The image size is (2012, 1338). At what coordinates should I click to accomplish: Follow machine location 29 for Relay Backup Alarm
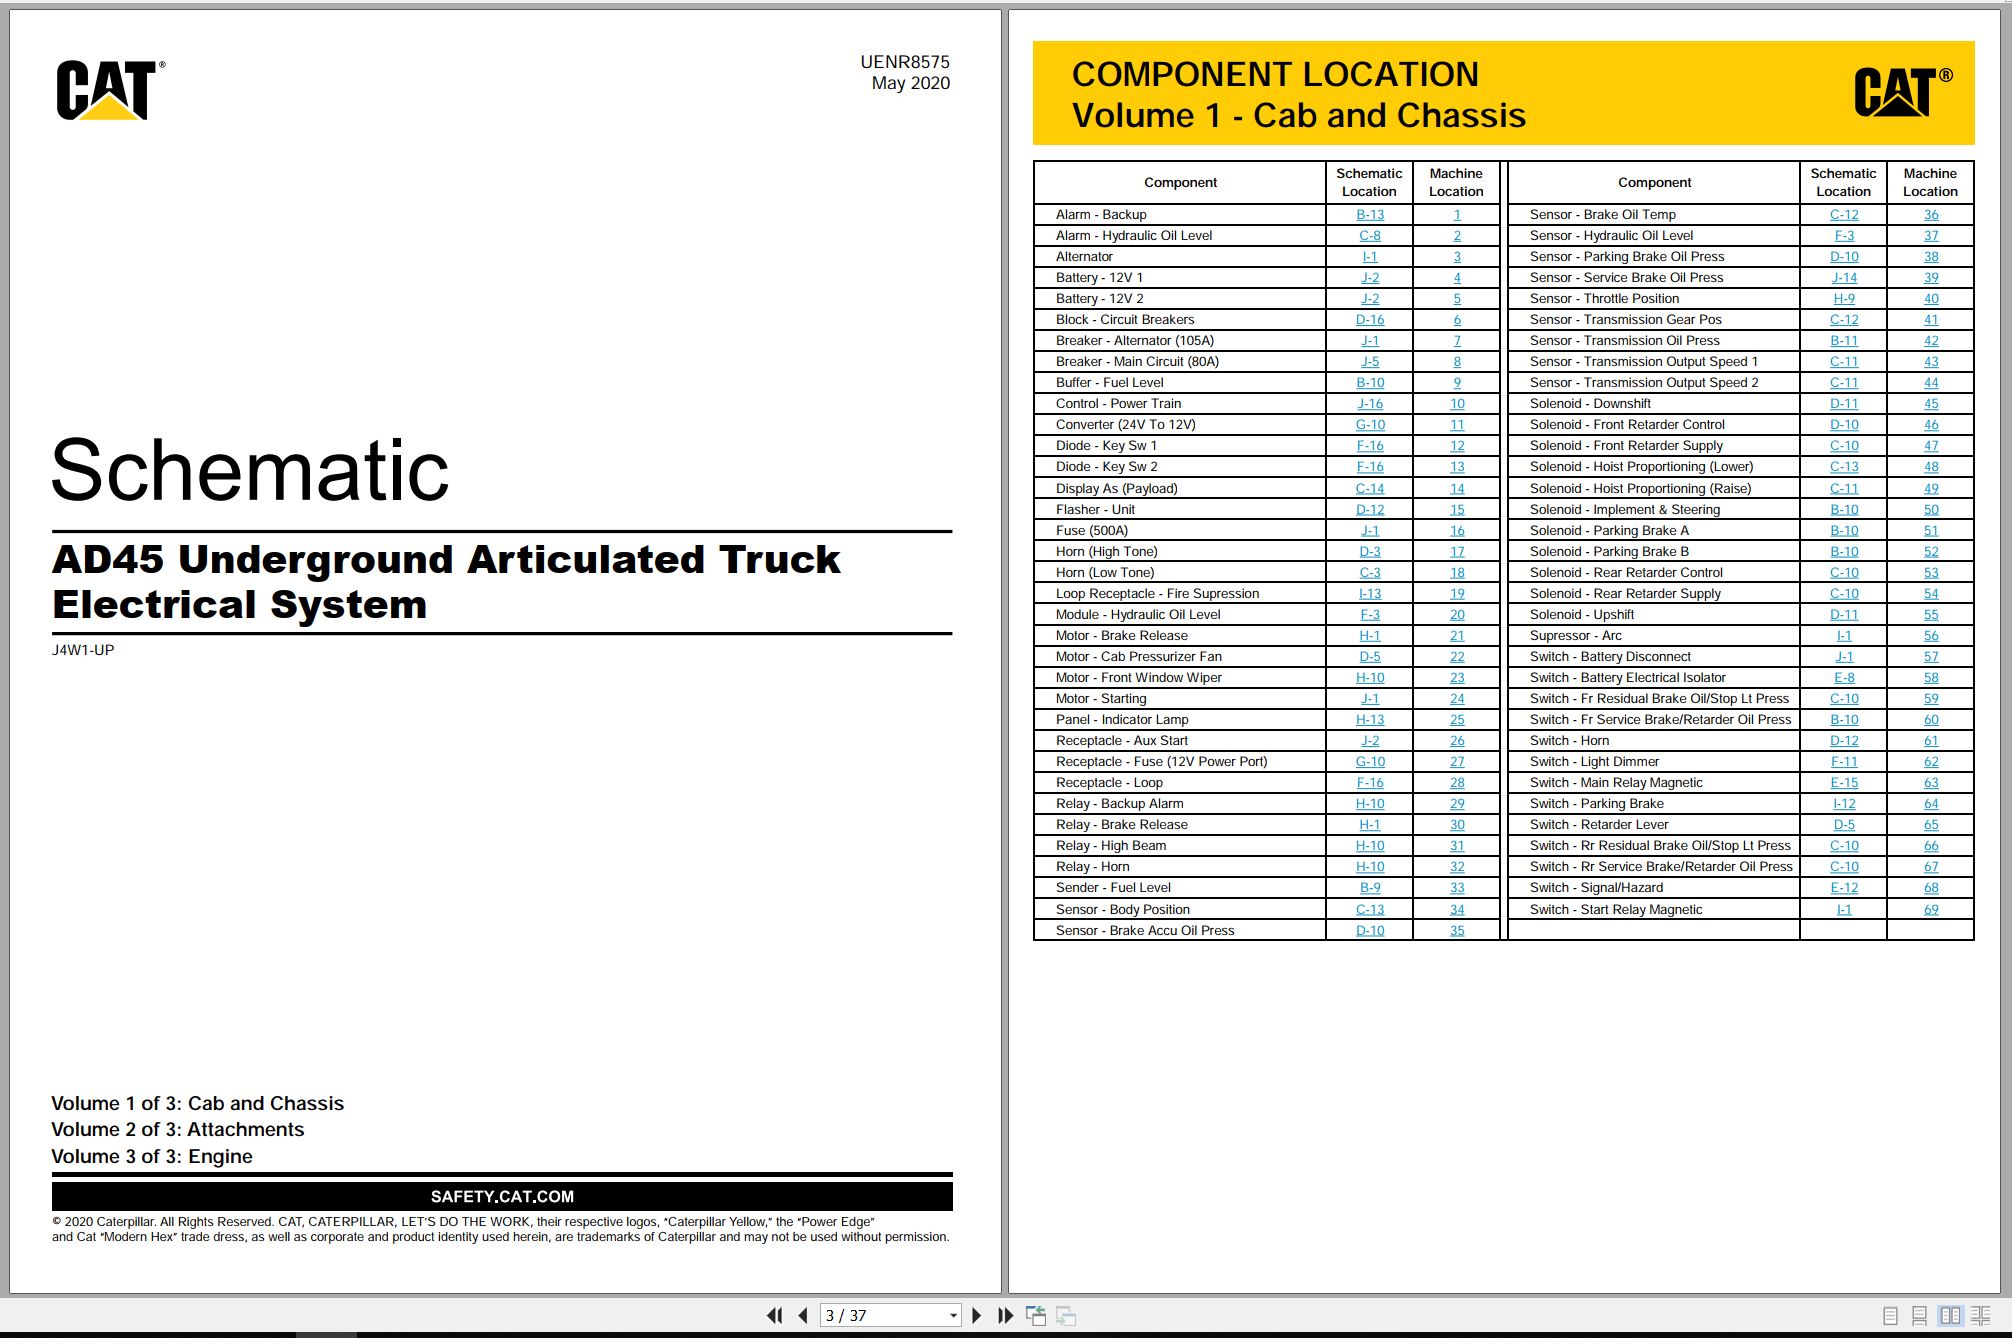tap(1457, 804)
